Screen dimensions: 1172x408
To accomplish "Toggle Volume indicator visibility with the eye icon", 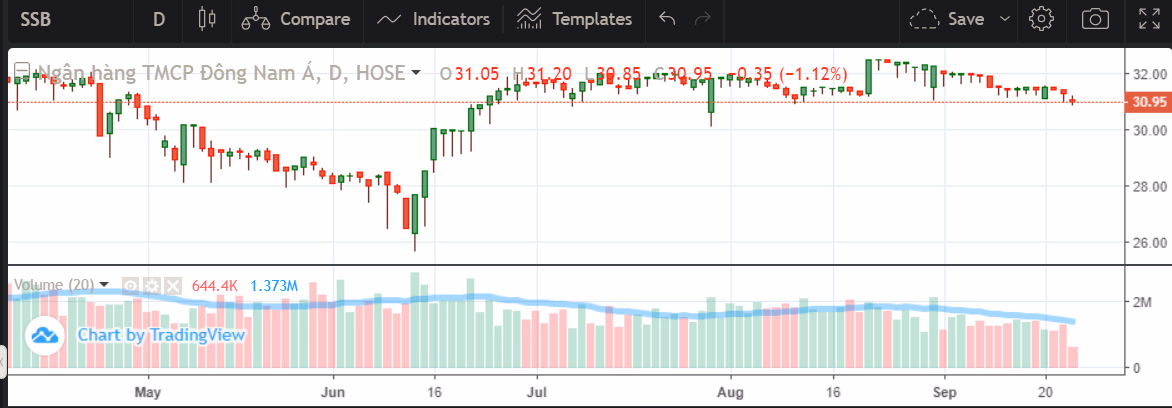I will click(x=132, y=286).
